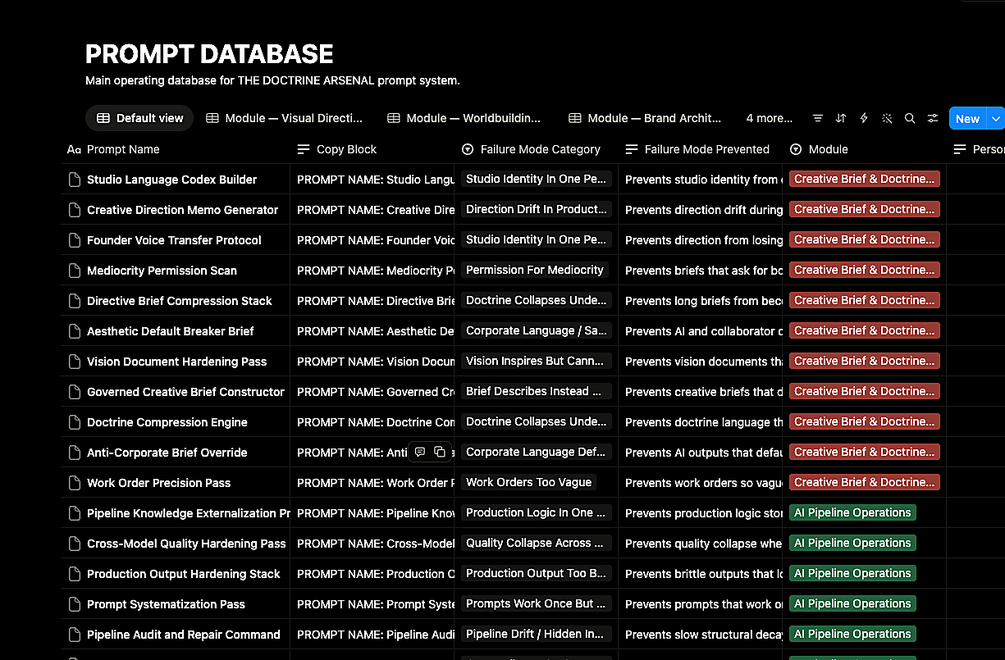Switch to Module — Visual Direction view tab
1005x660 pixels.
click(x=284, y=118)
